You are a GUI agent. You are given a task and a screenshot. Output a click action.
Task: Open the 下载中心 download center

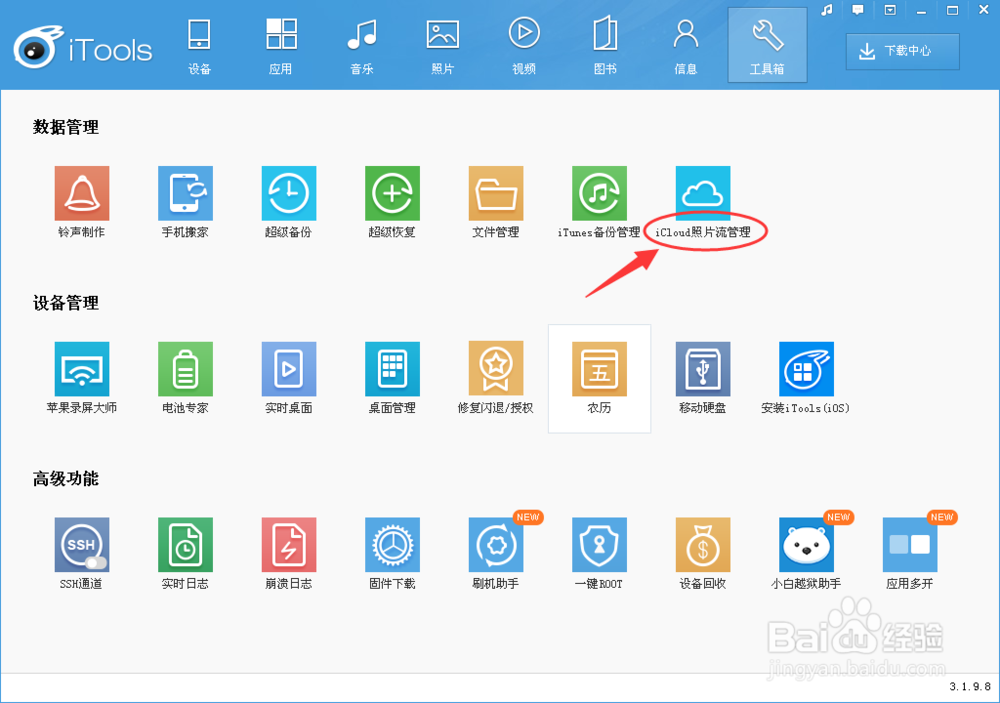[902, 51]
